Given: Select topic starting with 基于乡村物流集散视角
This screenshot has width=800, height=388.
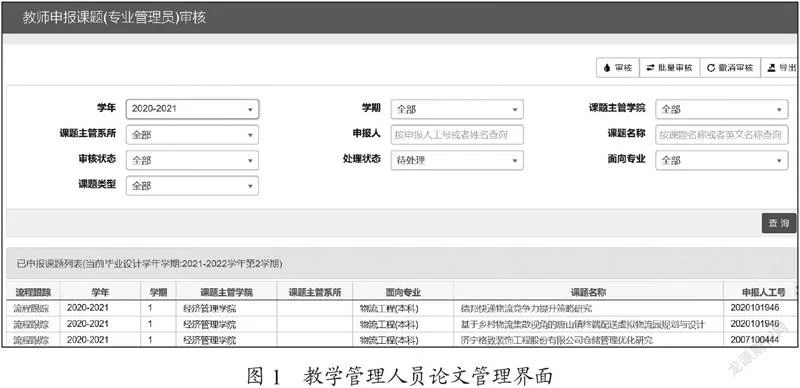Looking at the screenshot, I should pyautogui.click(x=582, y=324).
